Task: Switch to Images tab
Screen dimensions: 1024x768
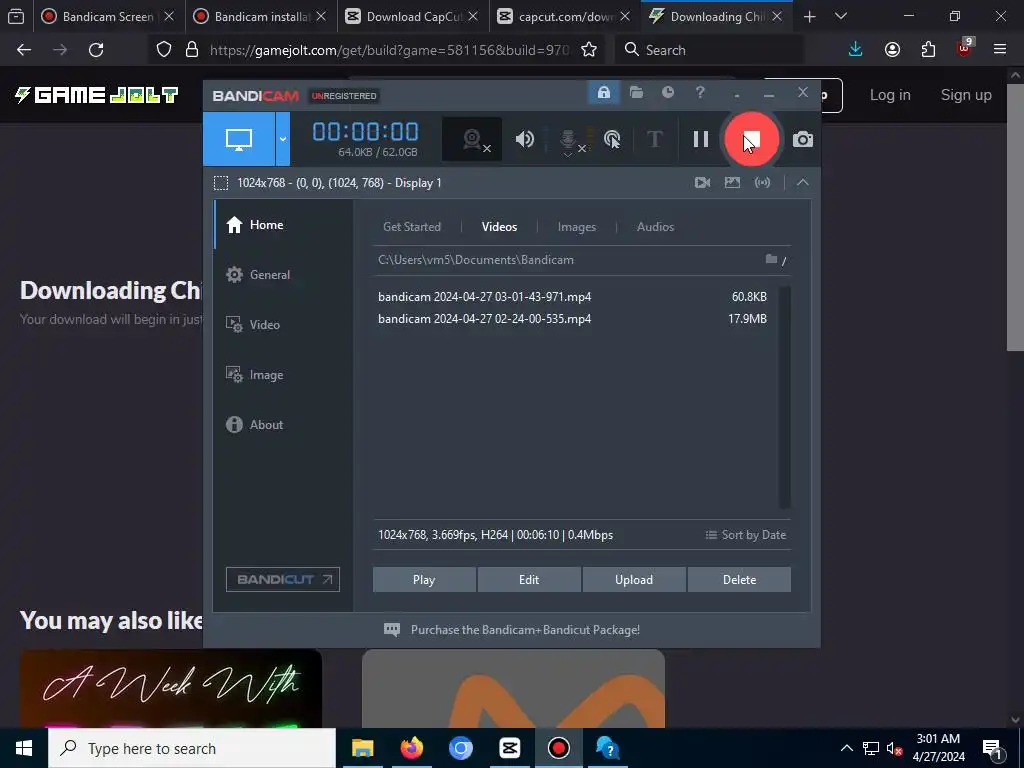Action: coord(577,227)
